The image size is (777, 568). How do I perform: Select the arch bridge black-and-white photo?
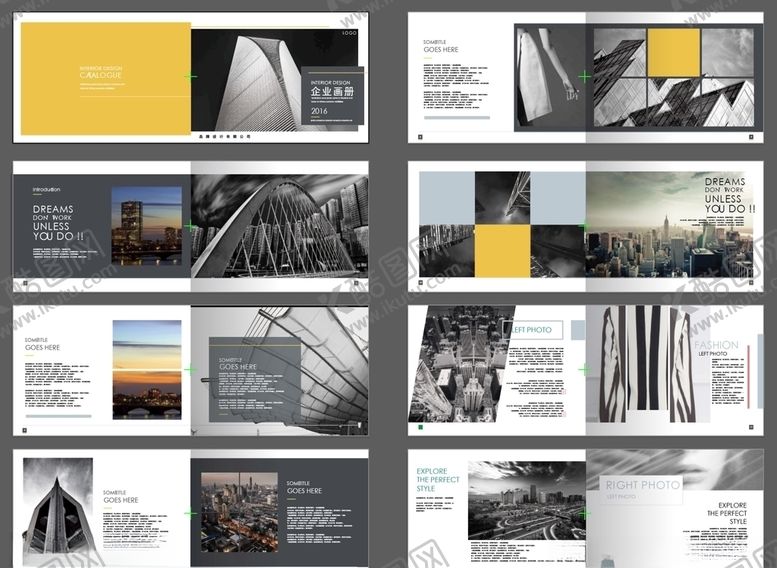point(278,227)
